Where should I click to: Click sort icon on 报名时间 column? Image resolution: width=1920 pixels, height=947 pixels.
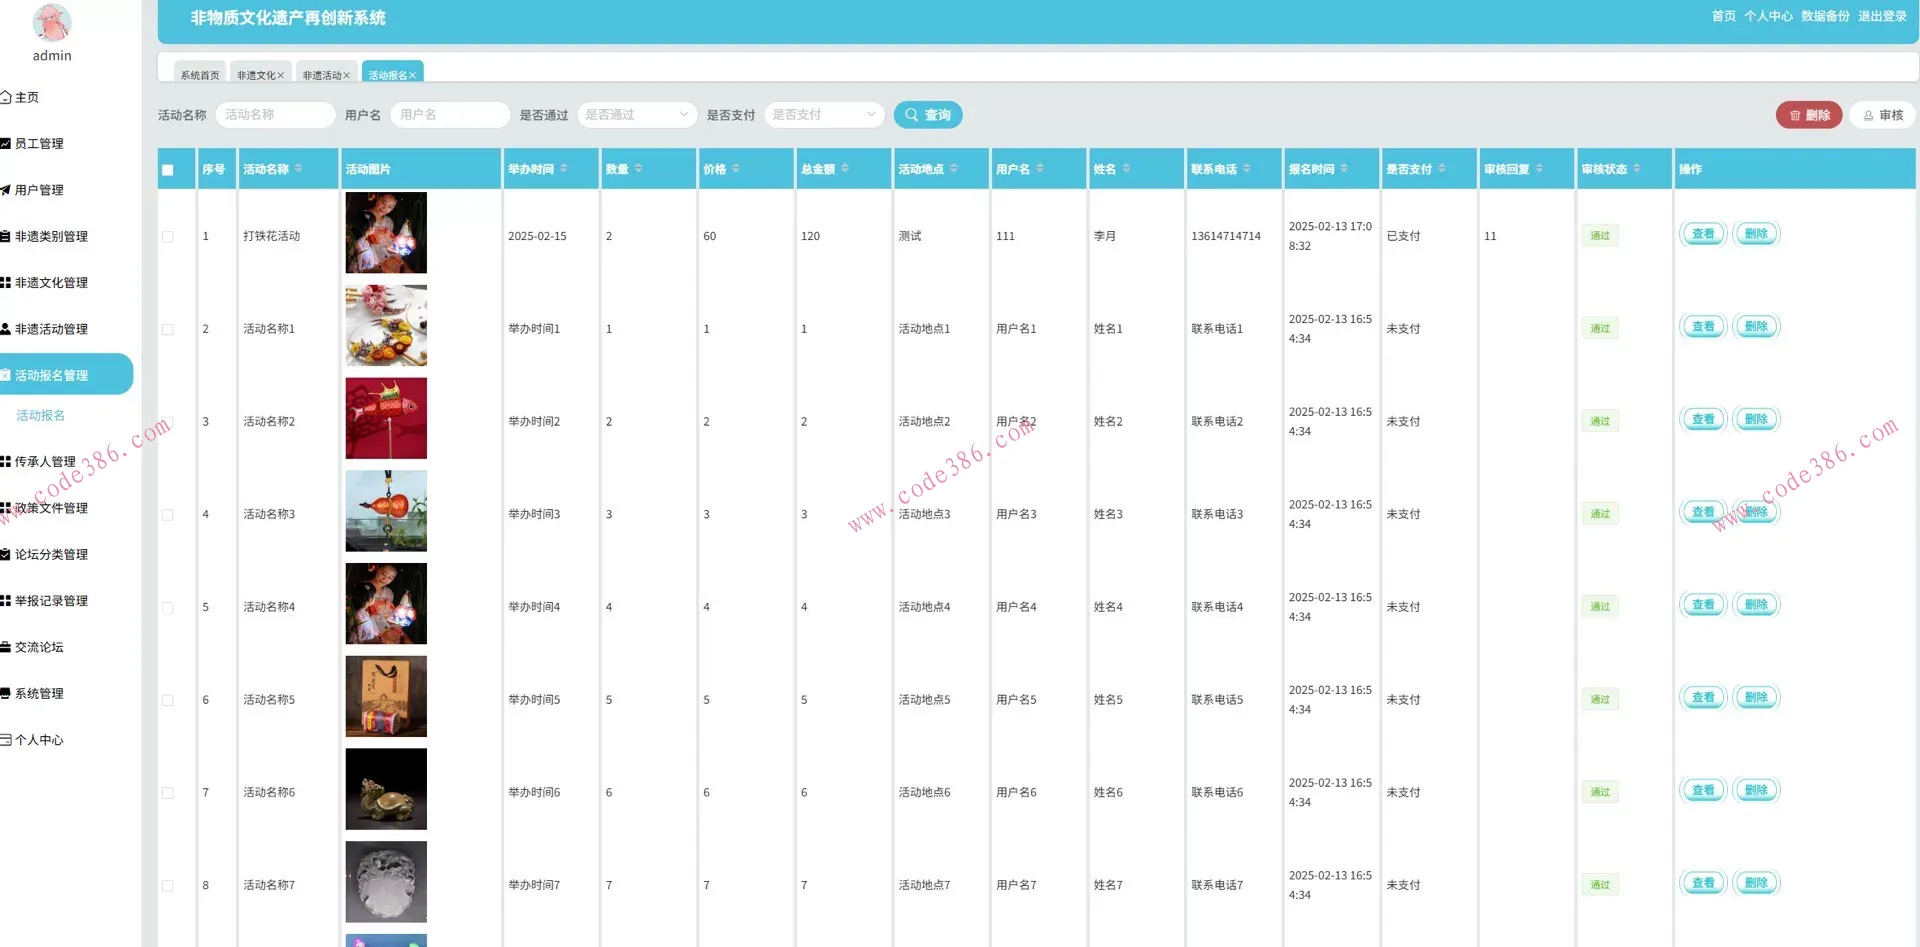click(1344, 169)
